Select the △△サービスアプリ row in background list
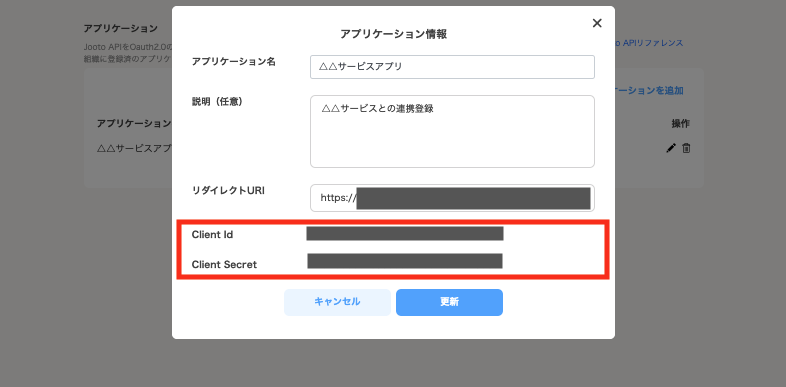The width and height of the screenshot is (786, 387). pyautogui.click(x=394, y=148)
